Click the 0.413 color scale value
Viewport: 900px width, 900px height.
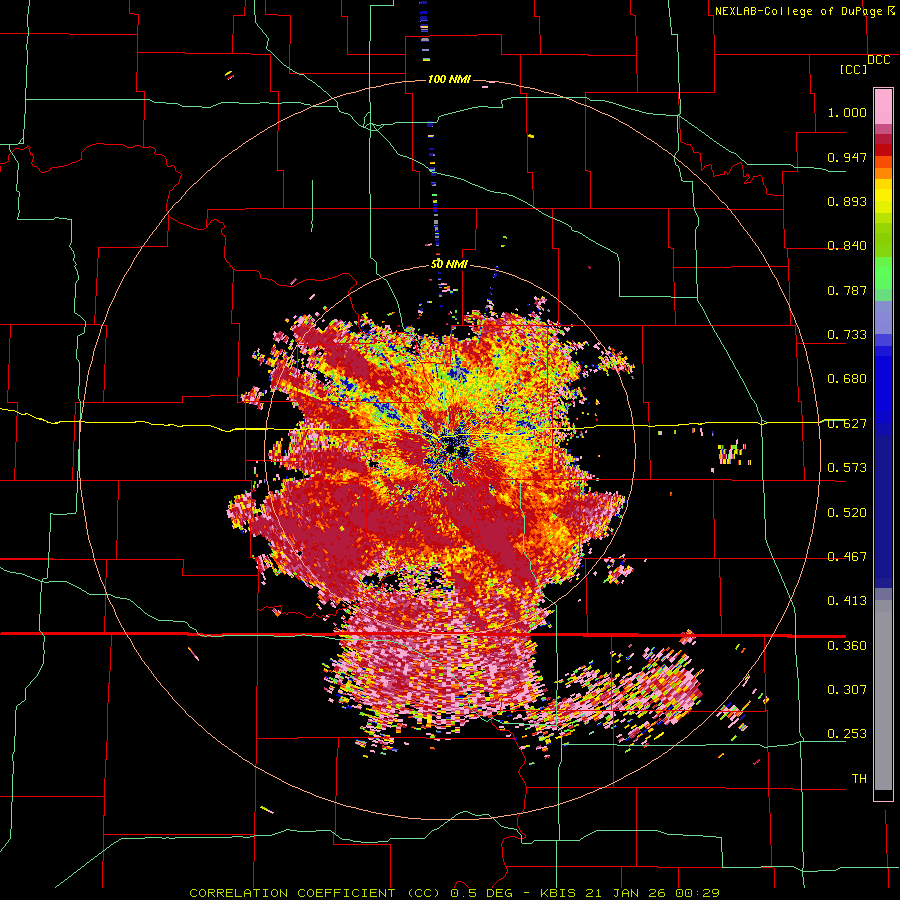pos(847,601)
